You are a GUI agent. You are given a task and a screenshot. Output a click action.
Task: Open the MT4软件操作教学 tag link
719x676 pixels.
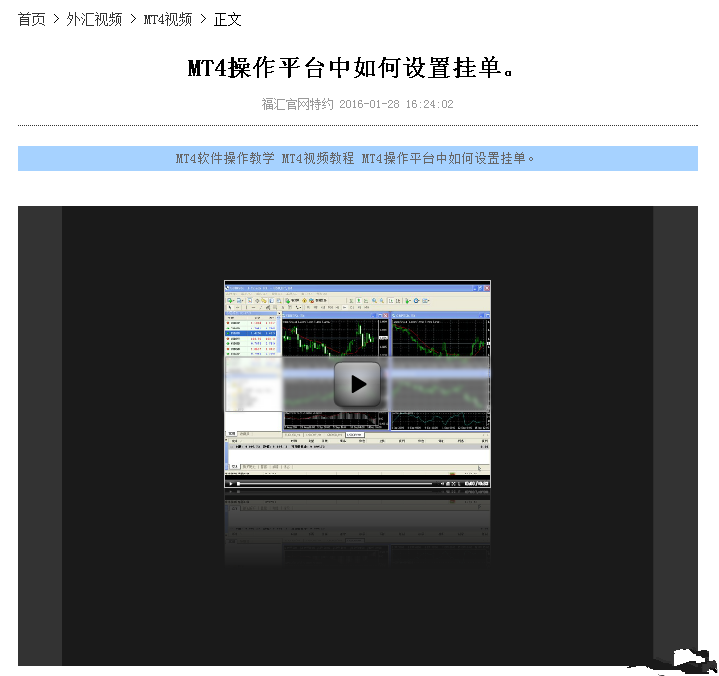(225, 158)
